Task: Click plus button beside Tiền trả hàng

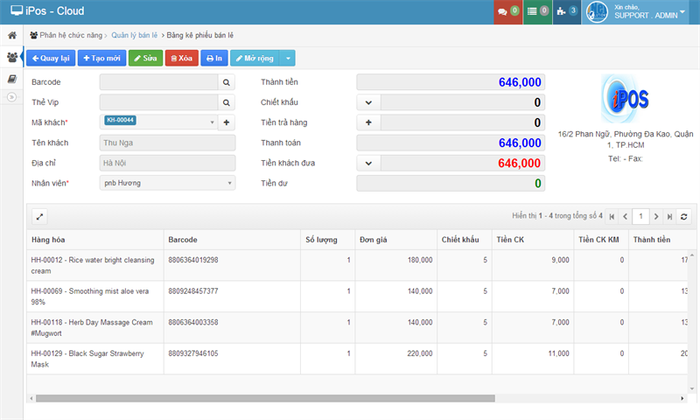Action: click(368, 122)
